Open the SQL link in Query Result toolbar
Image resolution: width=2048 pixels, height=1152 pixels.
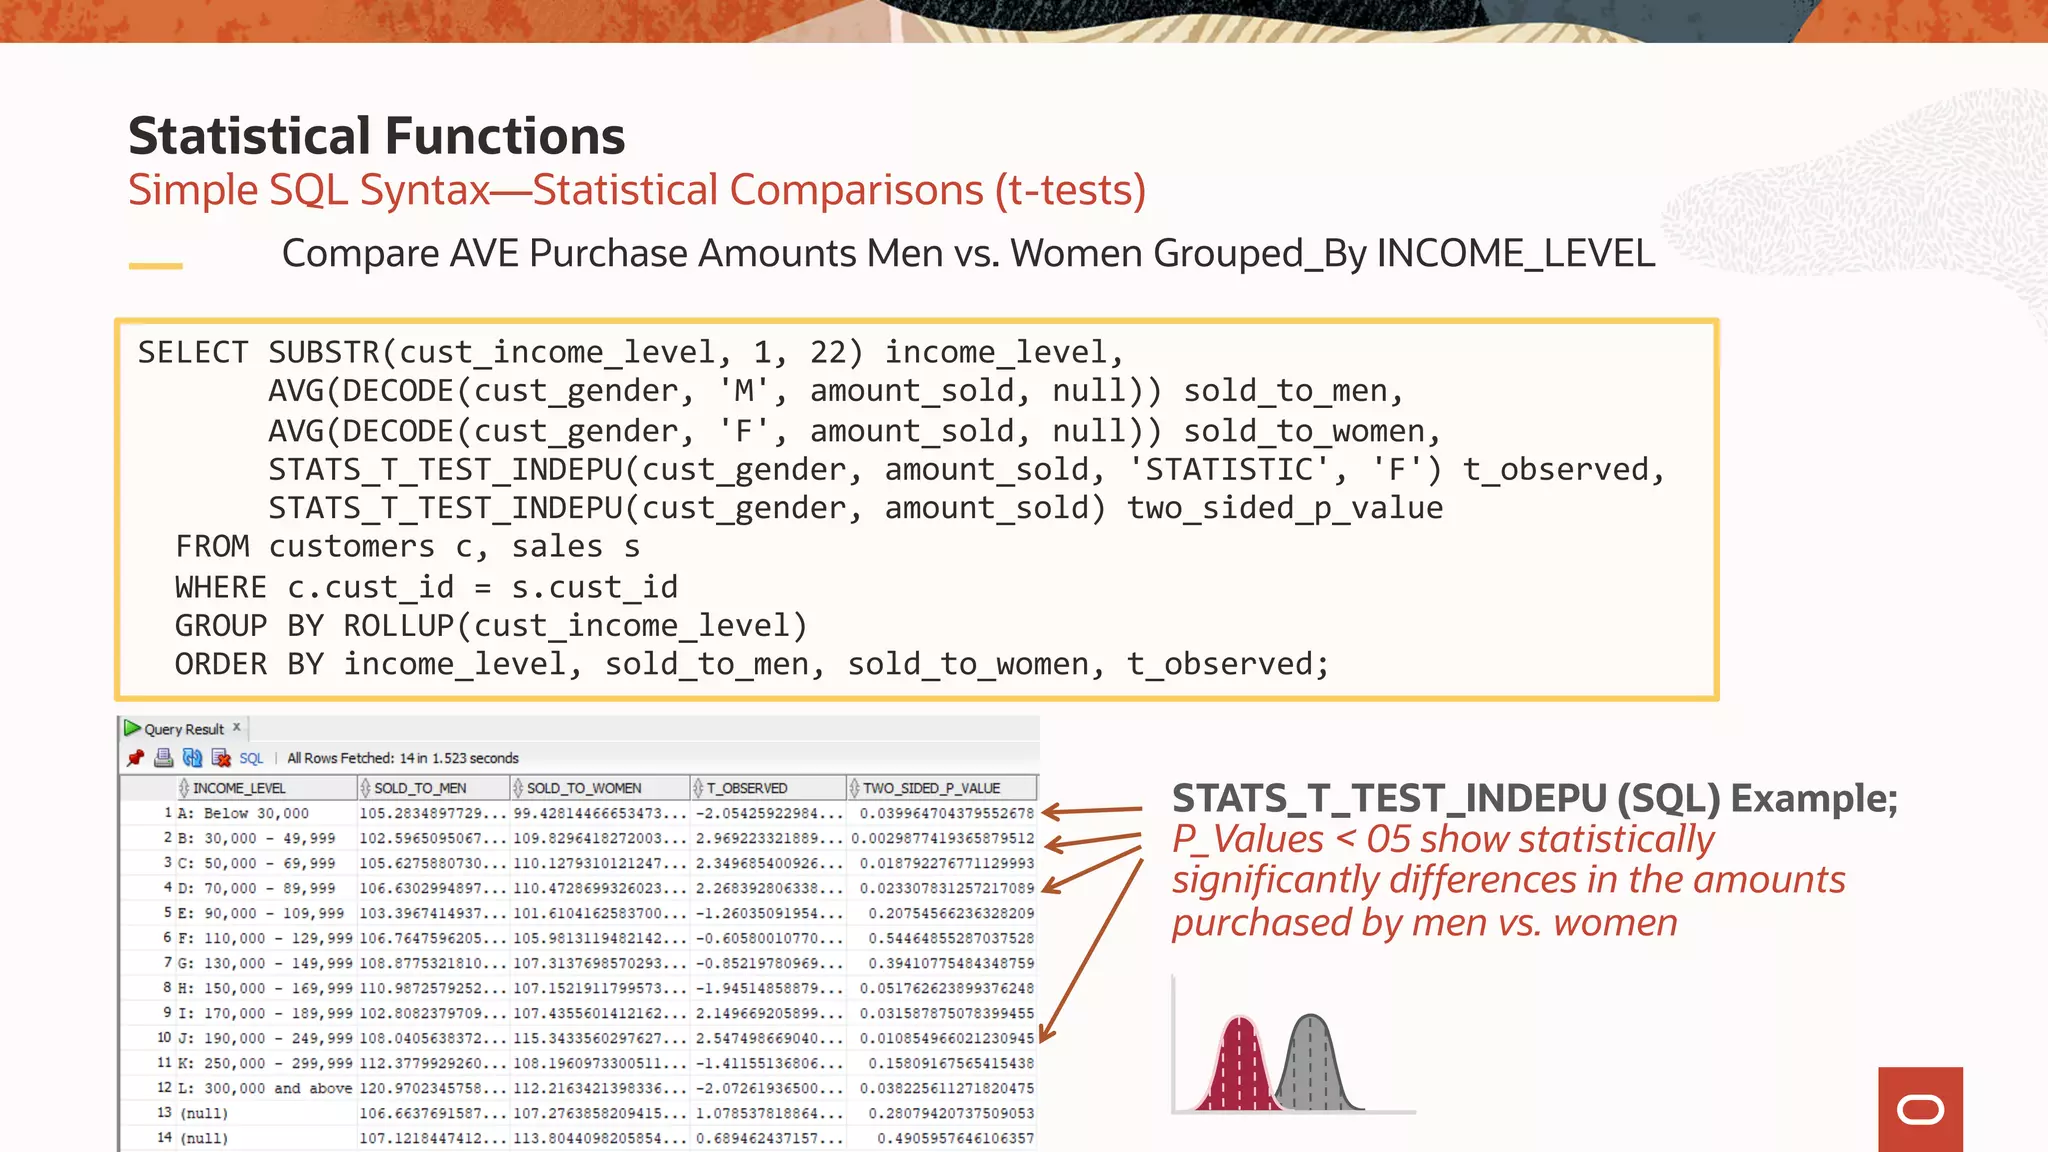pyautogui.click(x=251, y=758)
